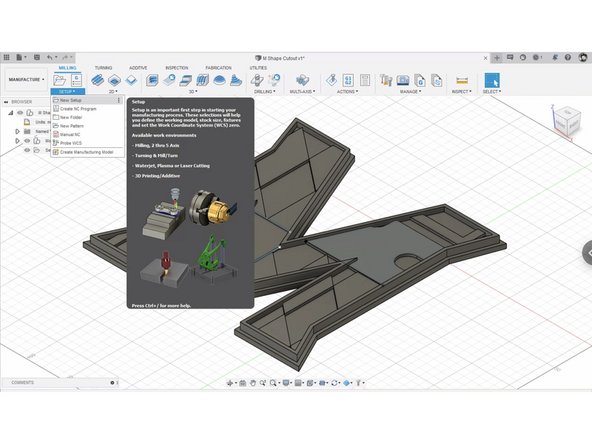Image resolution: width=592 pixels, height=444 pixels.
Task: Click the New Setup folder icon in the ribbon
Action: click(59, 80)
